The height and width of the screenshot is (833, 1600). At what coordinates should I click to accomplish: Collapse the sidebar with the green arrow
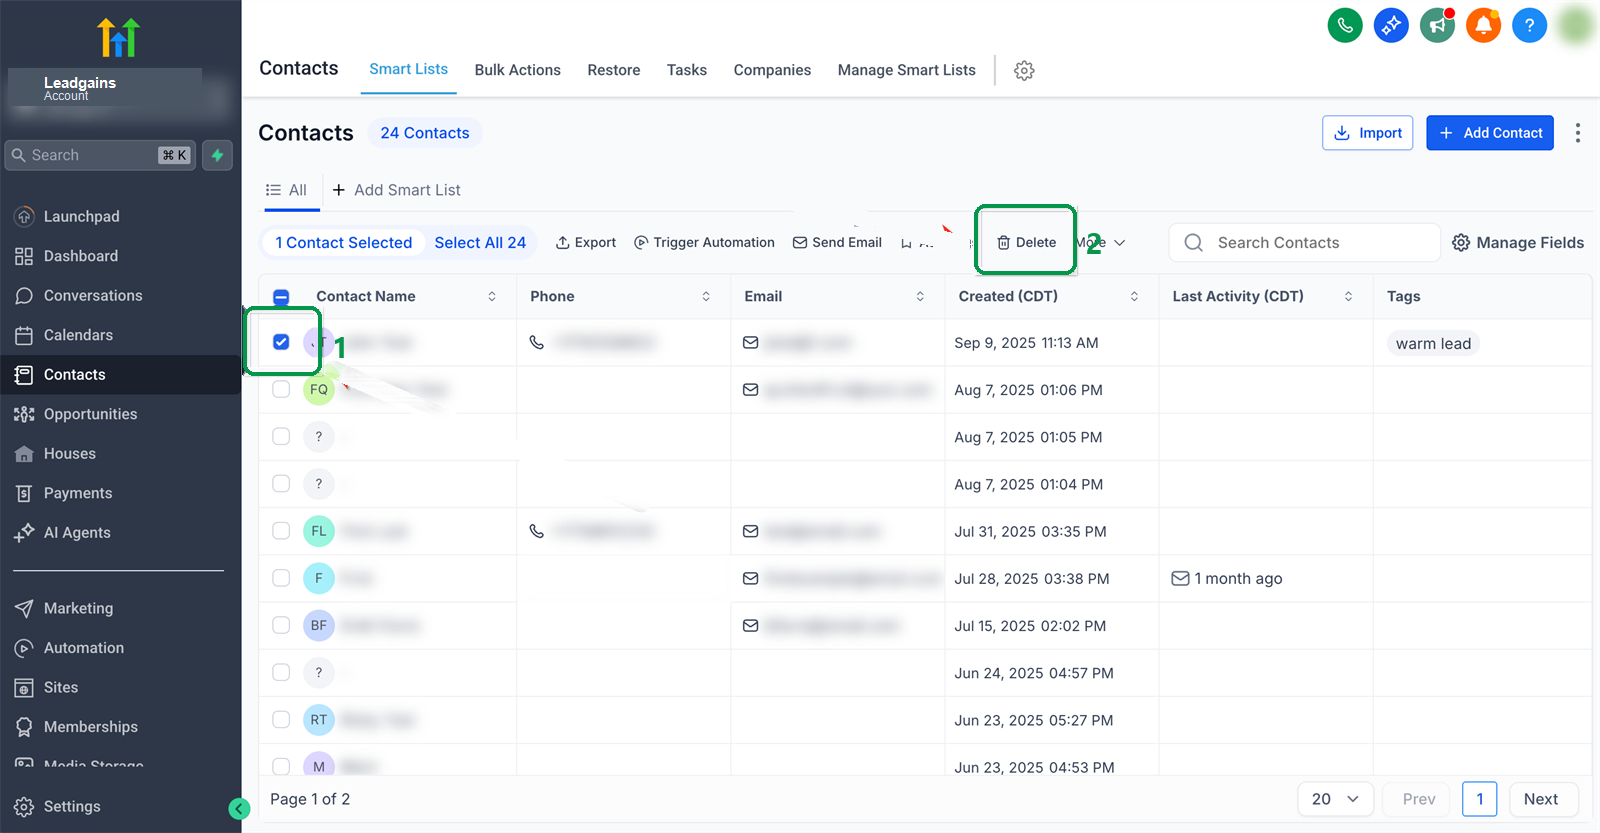[239, 808]
